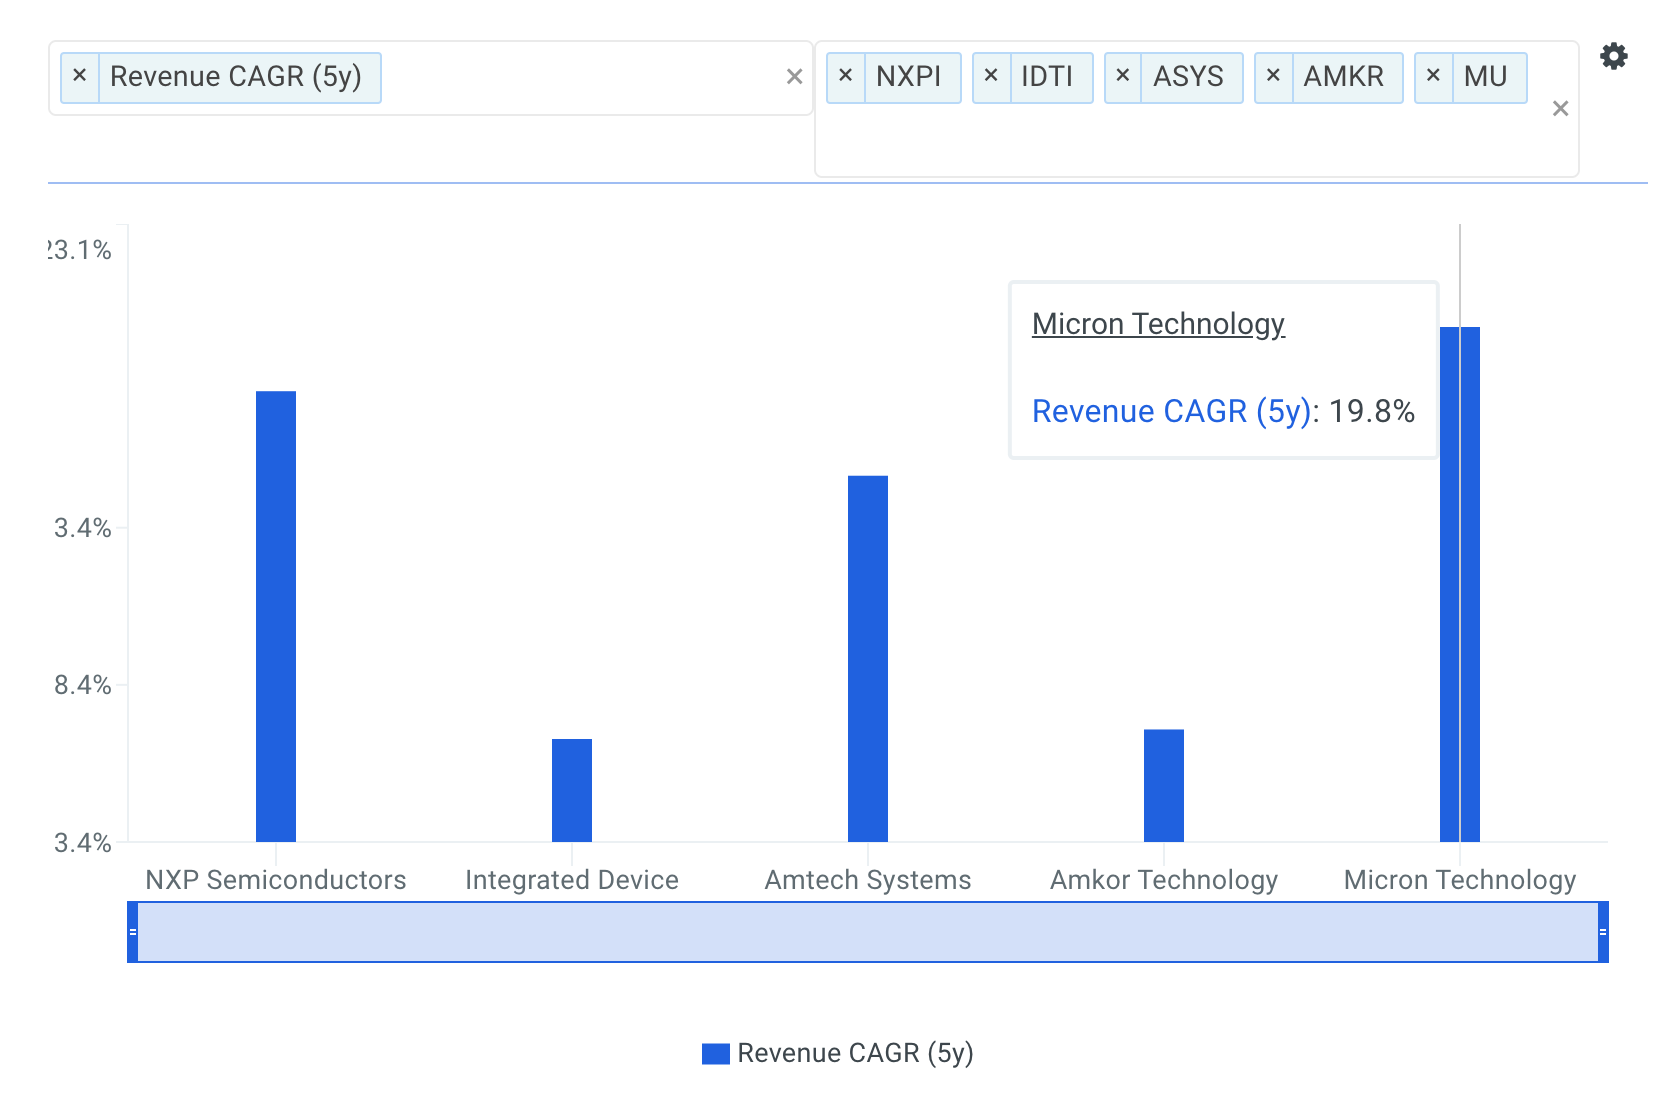Screen dimensions: 1676x1104
Task: Click the 23.1% y-axis label
Action: 80,250
